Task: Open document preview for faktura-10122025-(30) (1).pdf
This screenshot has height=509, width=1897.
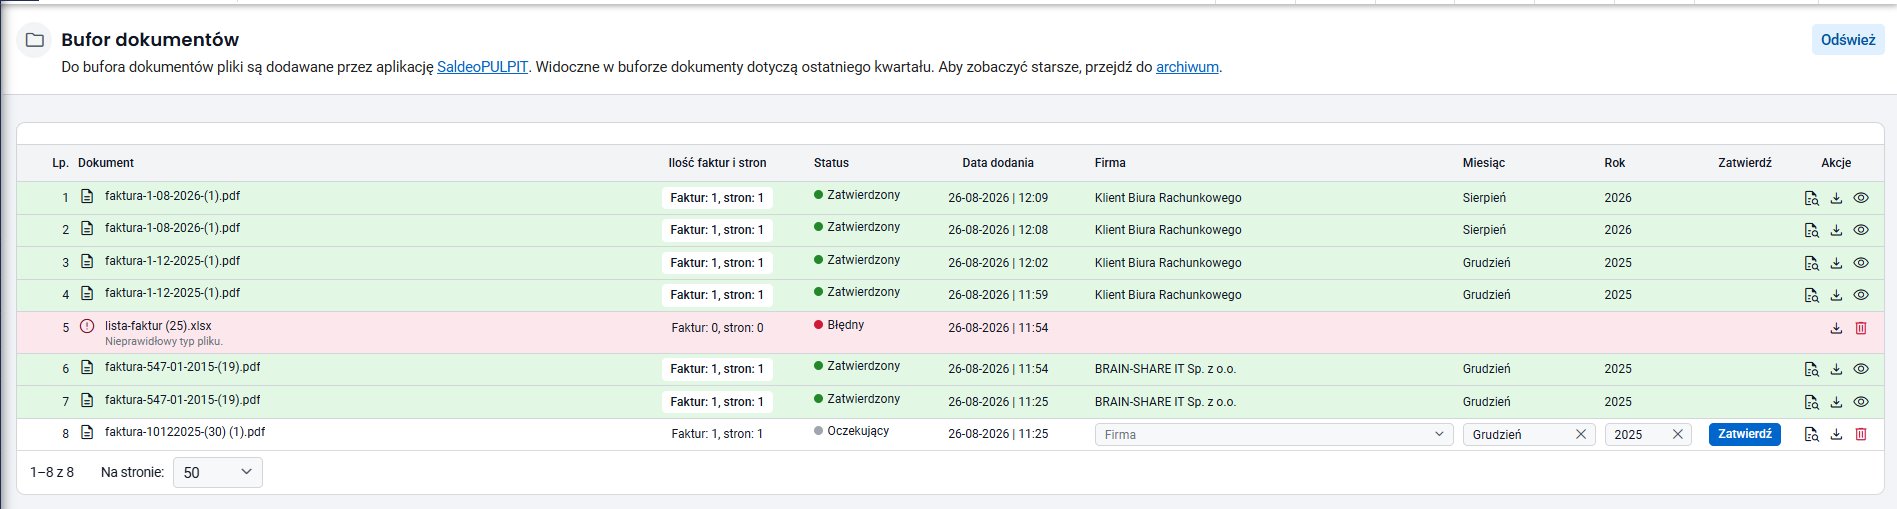Action: (1811, 434)
